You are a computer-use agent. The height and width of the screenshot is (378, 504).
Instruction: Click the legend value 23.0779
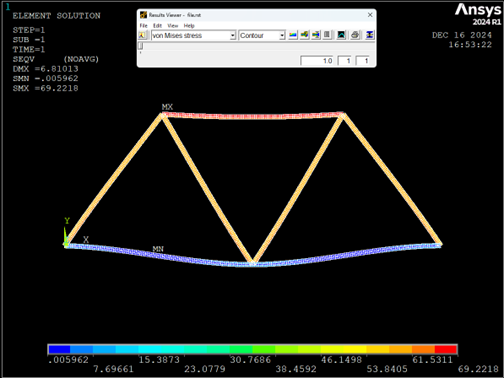tap(205, 369)
